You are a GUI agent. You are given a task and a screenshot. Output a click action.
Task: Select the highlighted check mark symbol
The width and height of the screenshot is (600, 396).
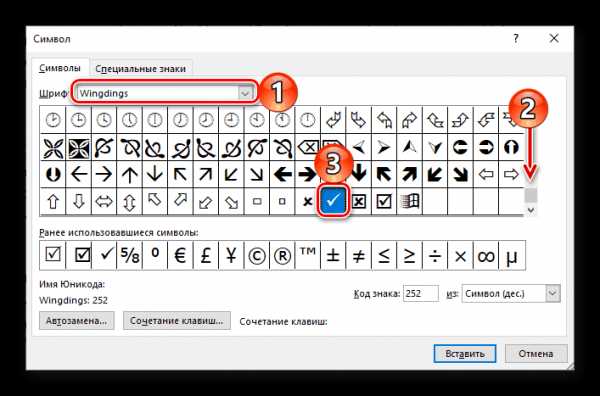(x=333, y=201)
